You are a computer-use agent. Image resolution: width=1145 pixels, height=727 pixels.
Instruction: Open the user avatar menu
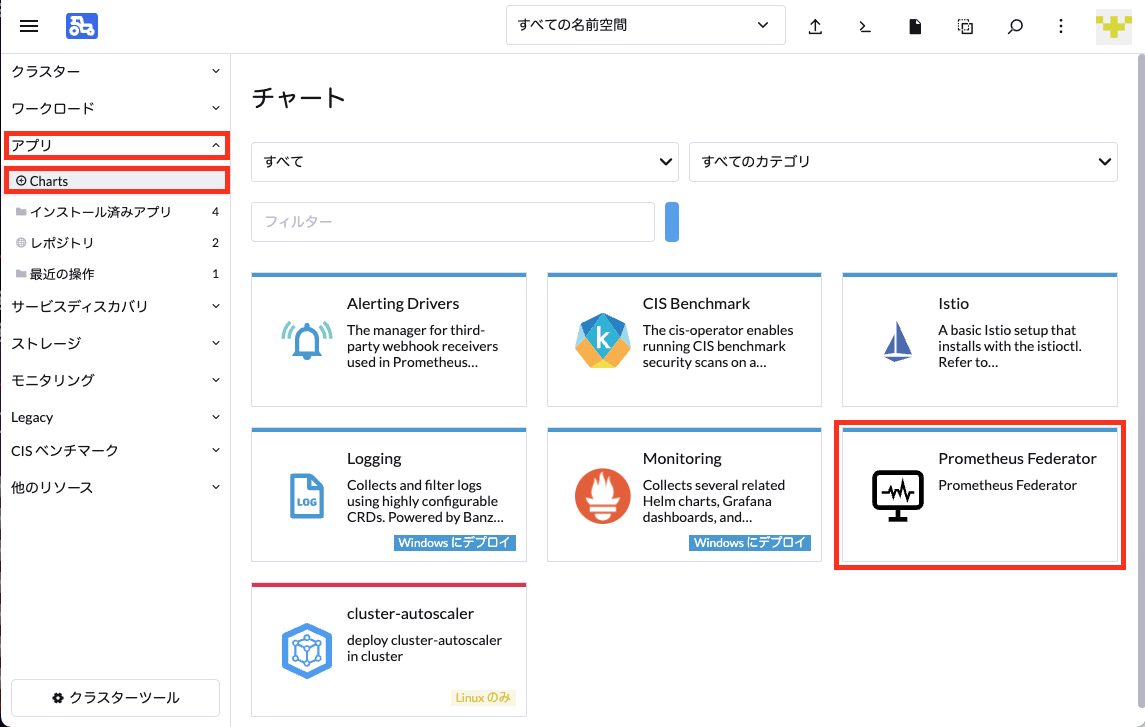click(1113, 27)
